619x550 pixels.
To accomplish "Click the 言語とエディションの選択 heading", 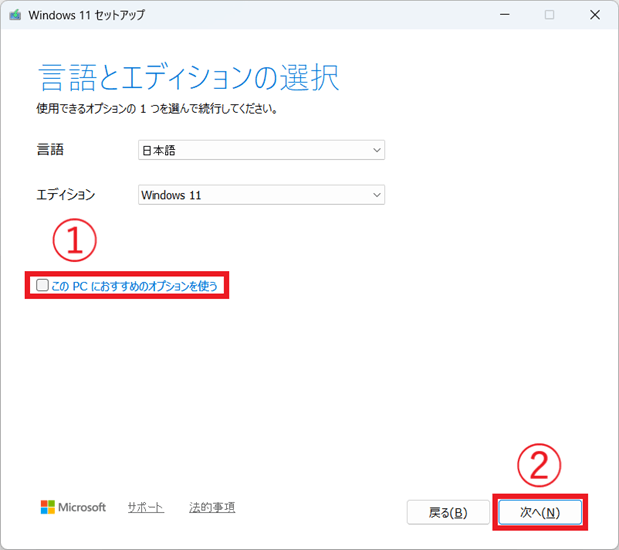I will click(188, 77).
